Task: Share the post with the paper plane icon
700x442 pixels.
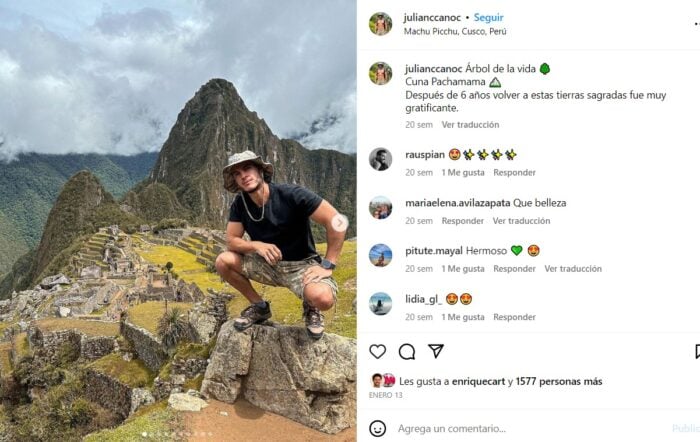Action: coord(436,351)
